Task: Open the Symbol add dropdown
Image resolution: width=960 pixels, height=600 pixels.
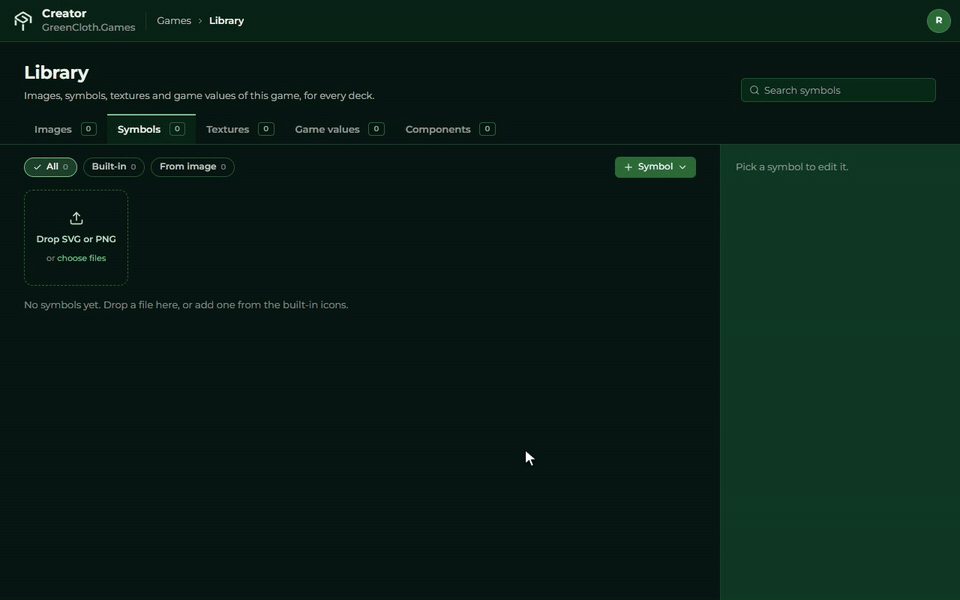Action: (x=655, y=167)
